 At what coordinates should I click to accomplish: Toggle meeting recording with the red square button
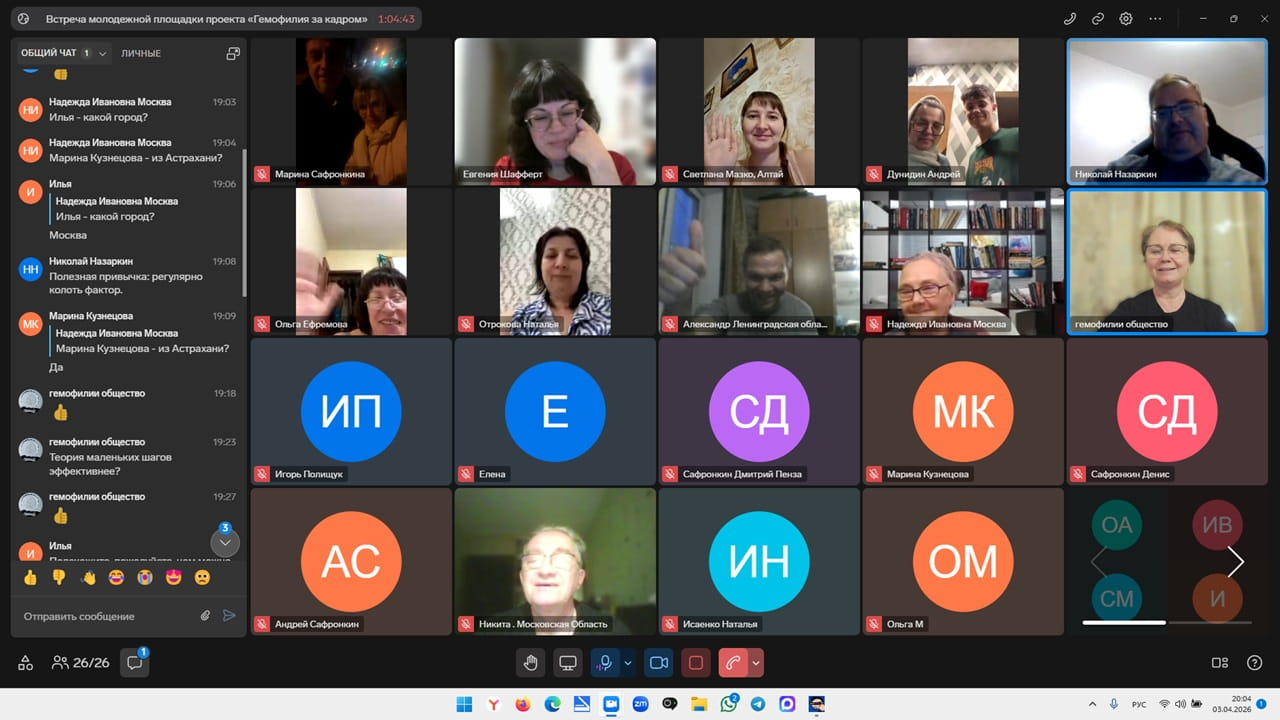tap(696, 662)
